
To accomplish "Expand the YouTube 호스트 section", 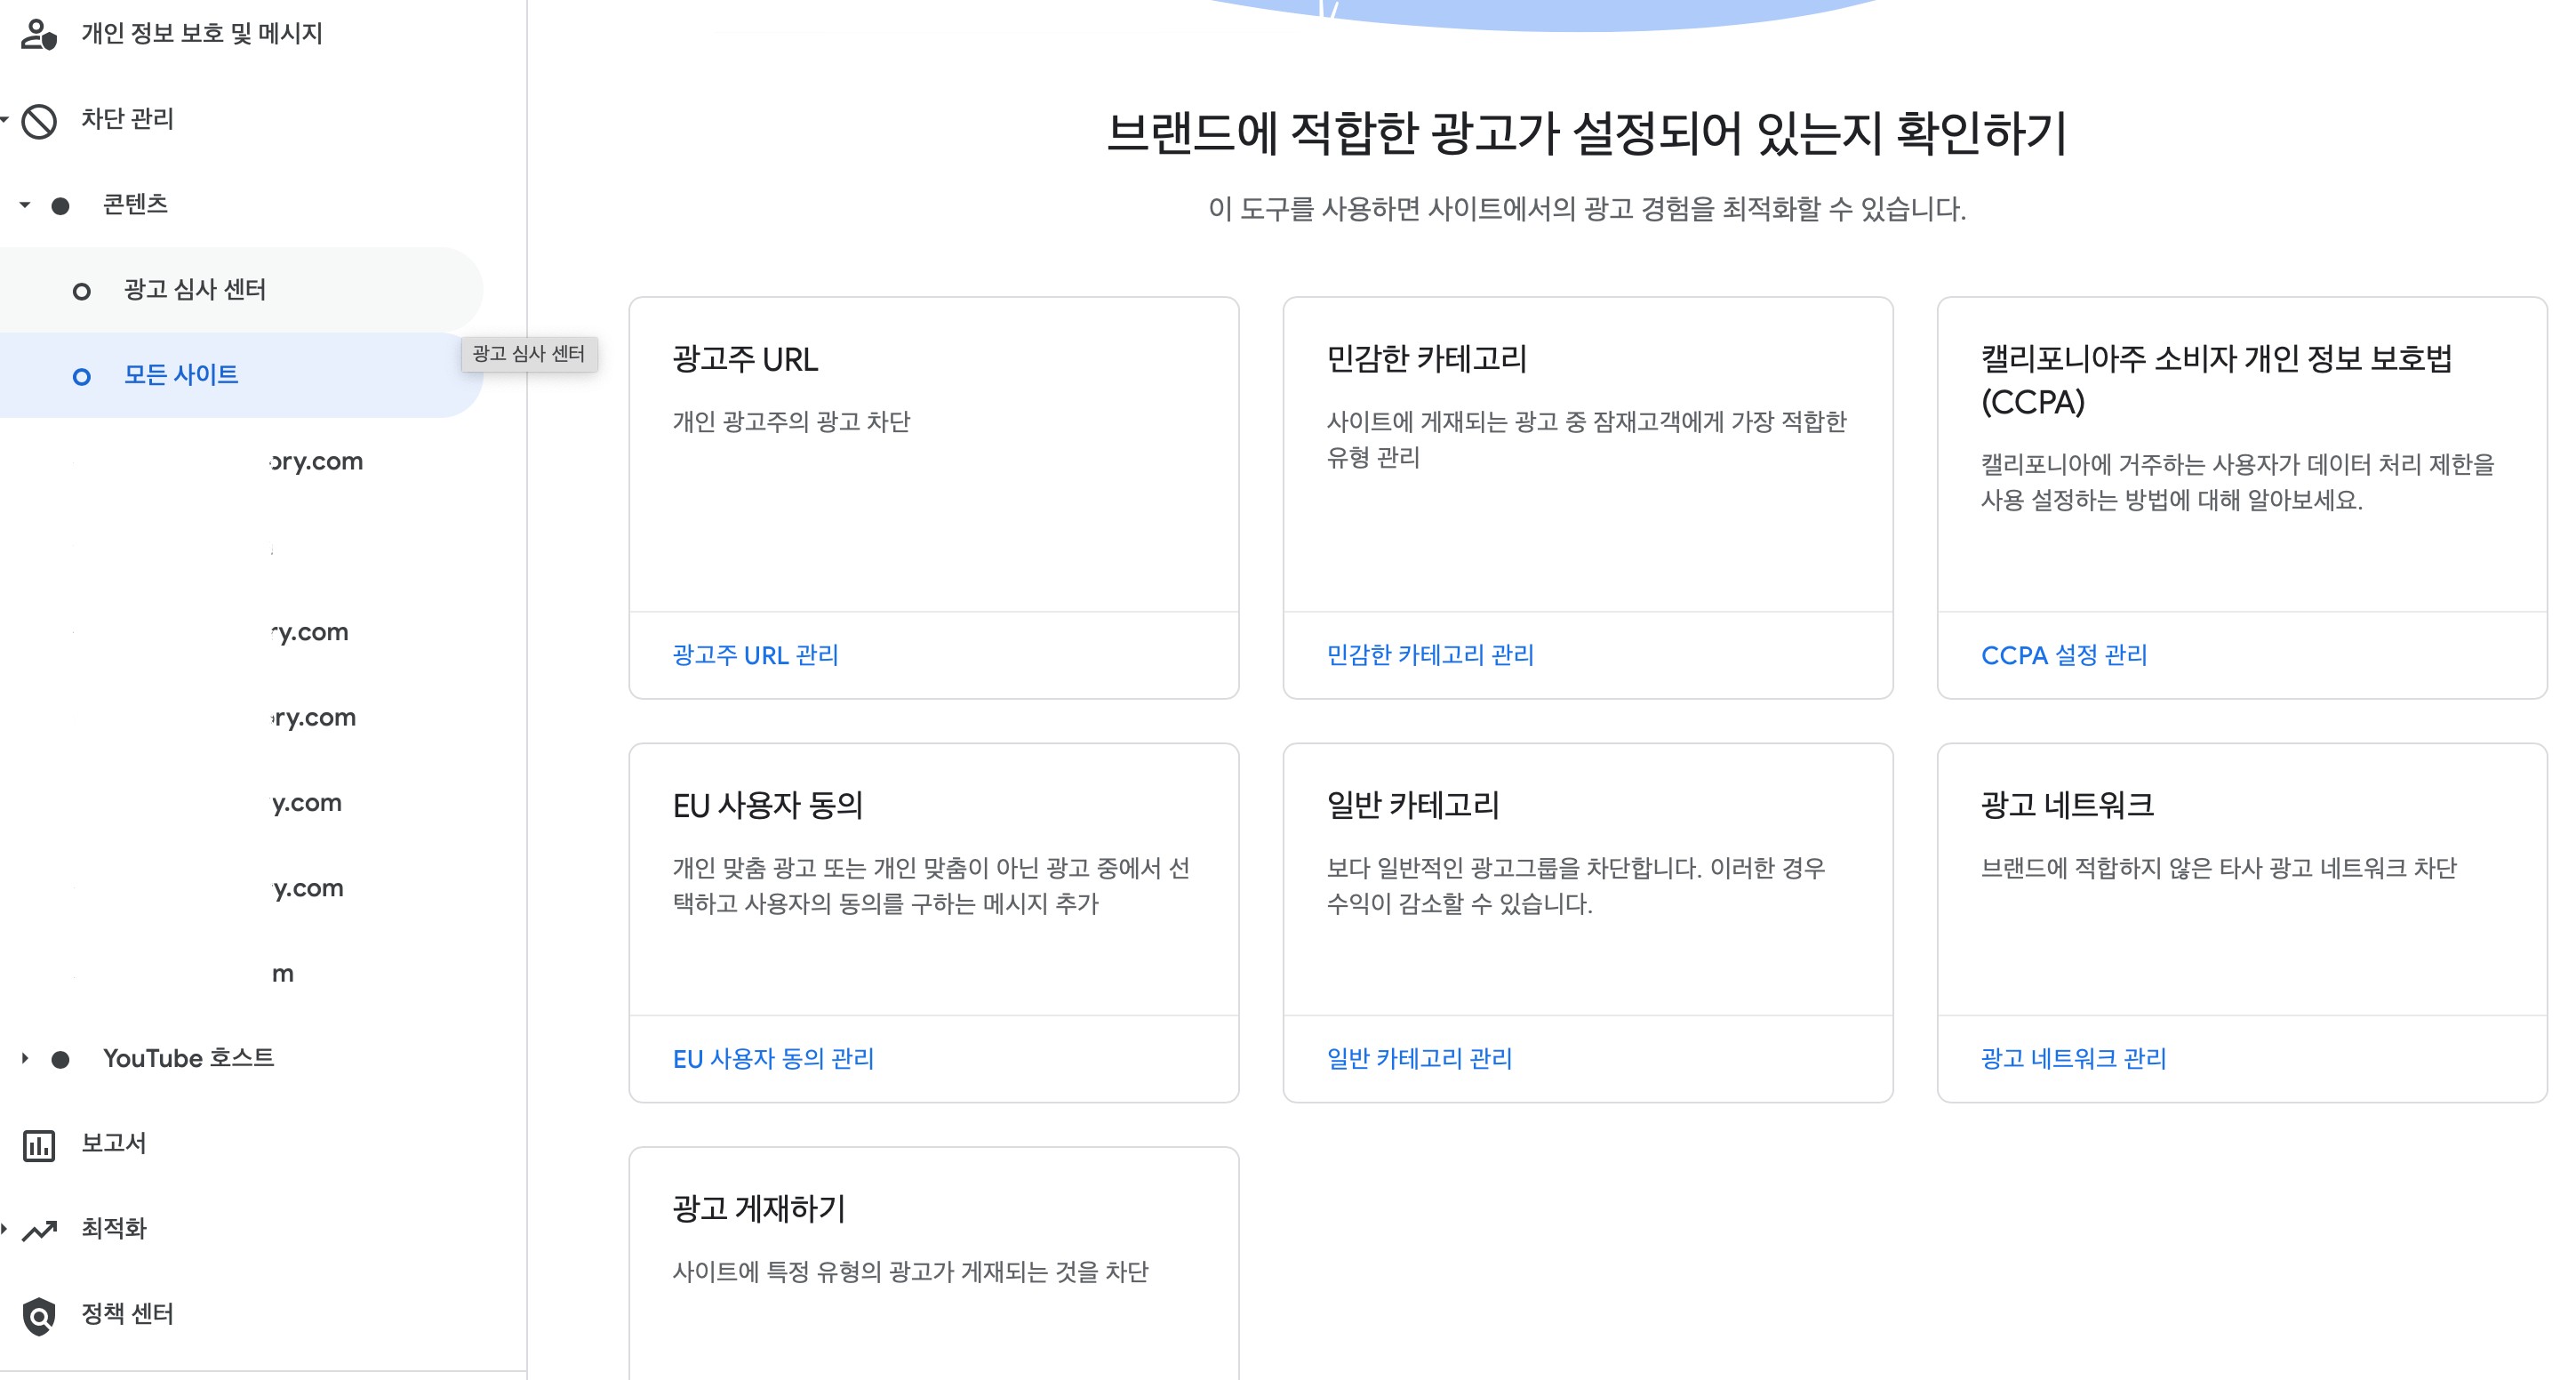I will click(24, 1057).
